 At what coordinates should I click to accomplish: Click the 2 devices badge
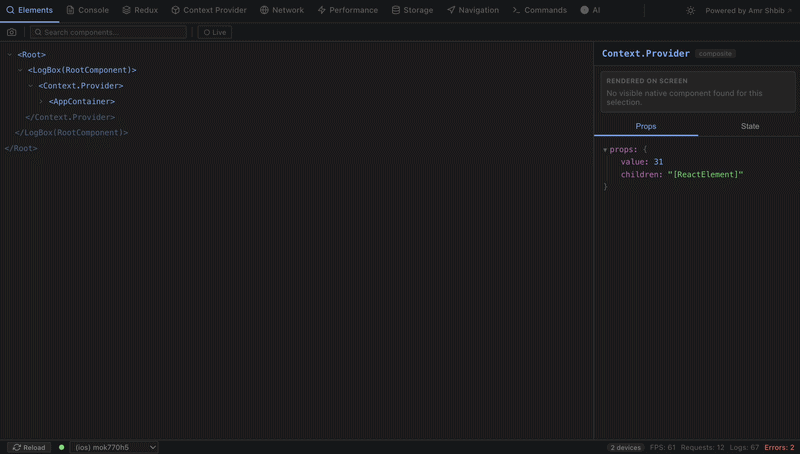[626, 447]
